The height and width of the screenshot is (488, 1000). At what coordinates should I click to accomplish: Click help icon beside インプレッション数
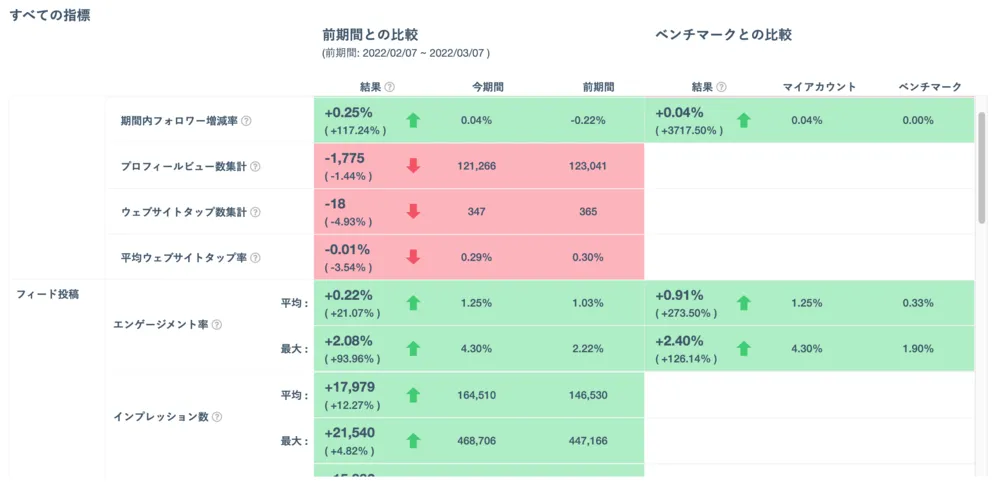[x=217, y=417]
